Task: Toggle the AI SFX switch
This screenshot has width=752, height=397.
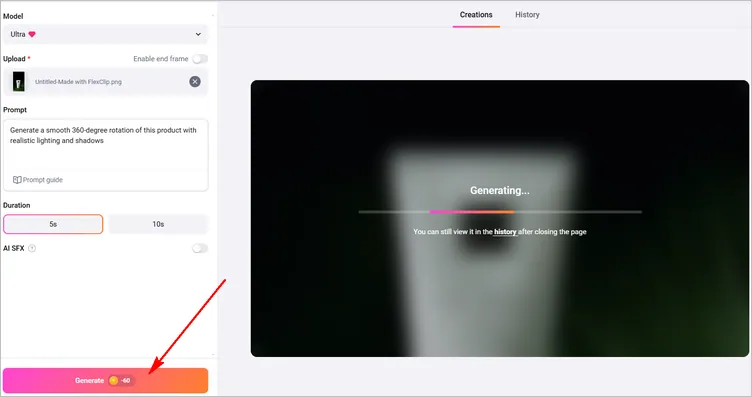Action: 200,248
